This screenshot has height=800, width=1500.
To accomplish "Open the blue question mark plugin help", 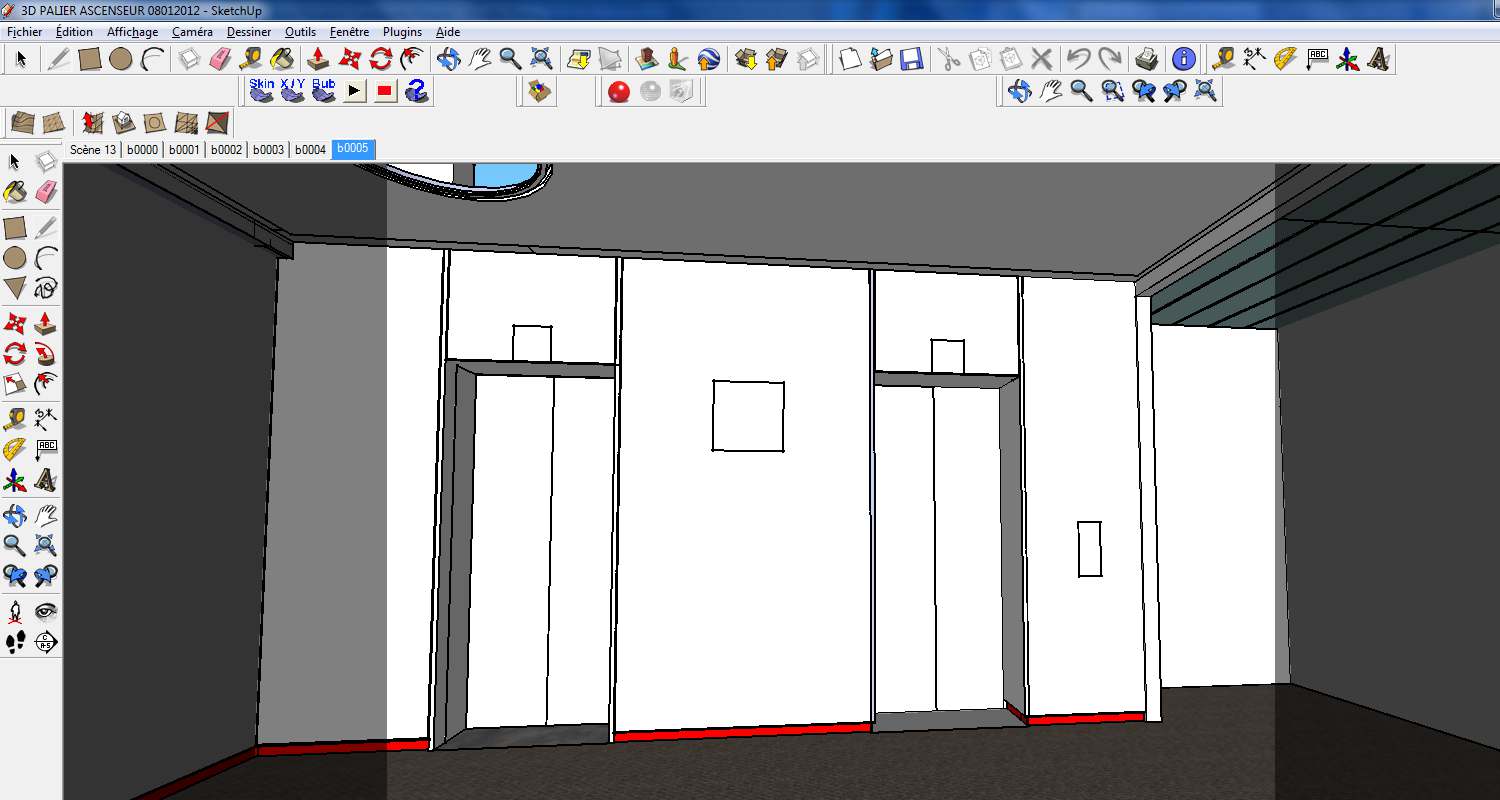I will tap(417, 91).
